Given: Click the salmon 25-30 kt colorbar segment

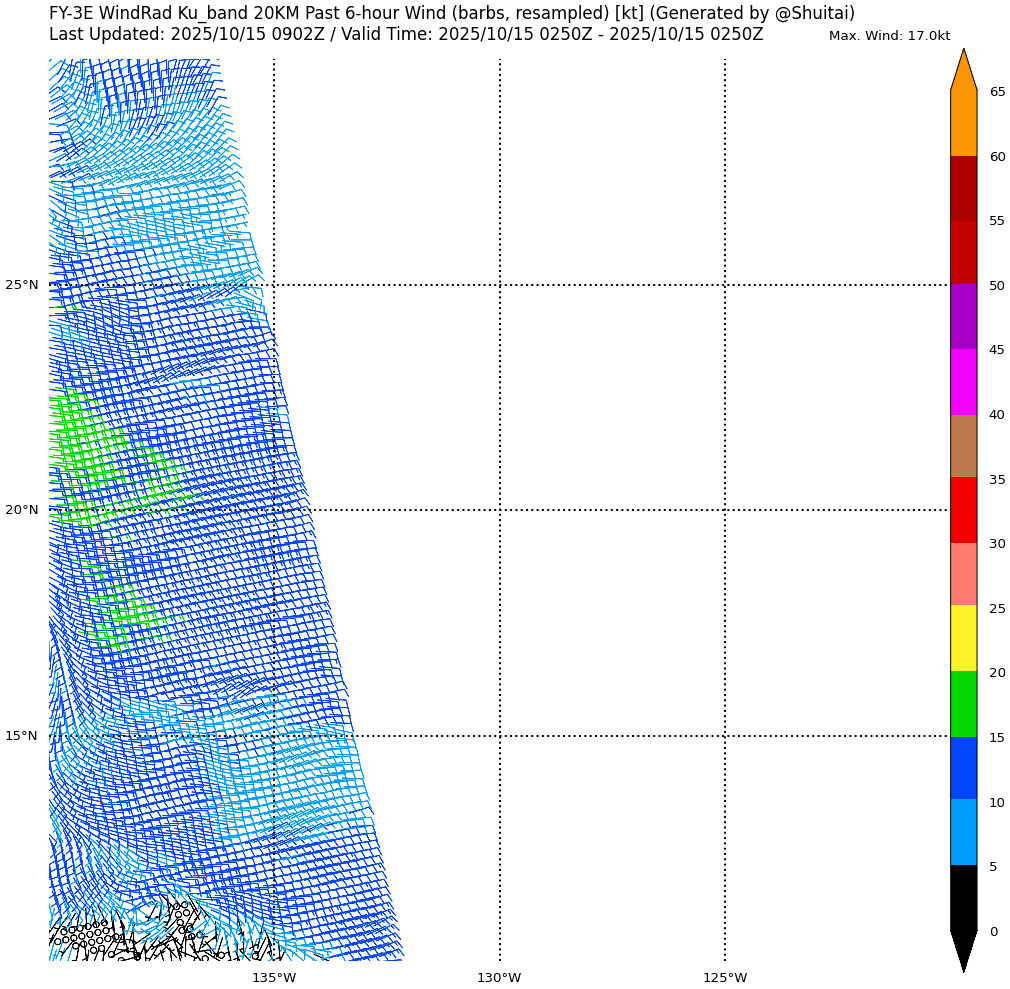Looking at the screenshot, I should (x=963, y=574).
